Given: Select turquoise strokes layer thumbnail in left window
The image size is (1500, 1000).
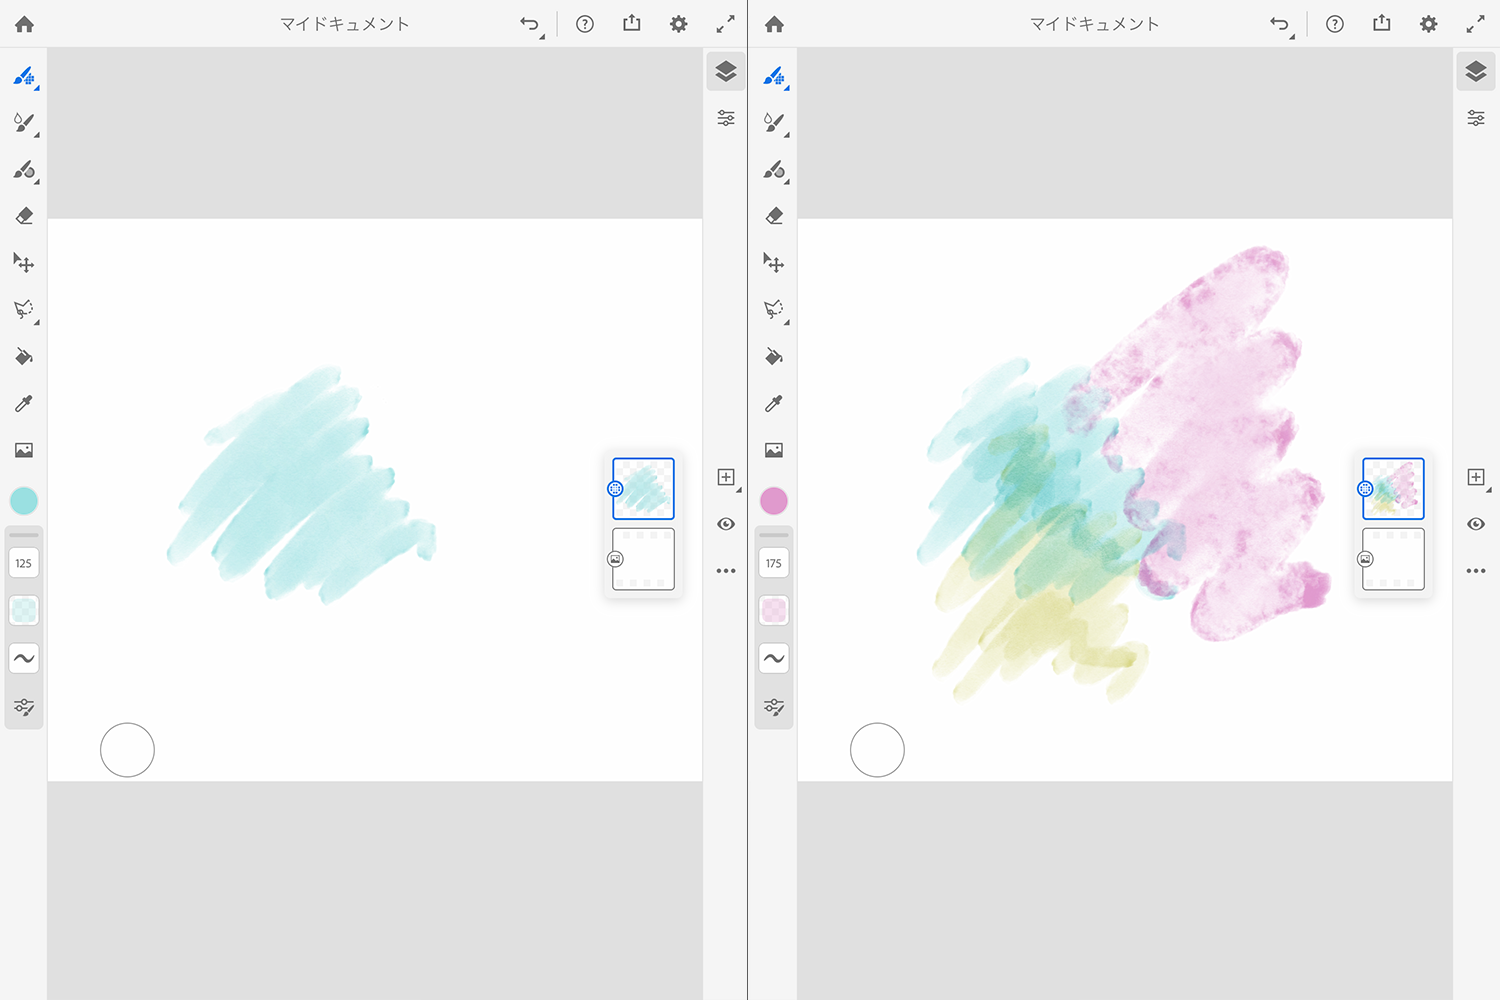Looking at the screenshot, I should click(644, 489).
